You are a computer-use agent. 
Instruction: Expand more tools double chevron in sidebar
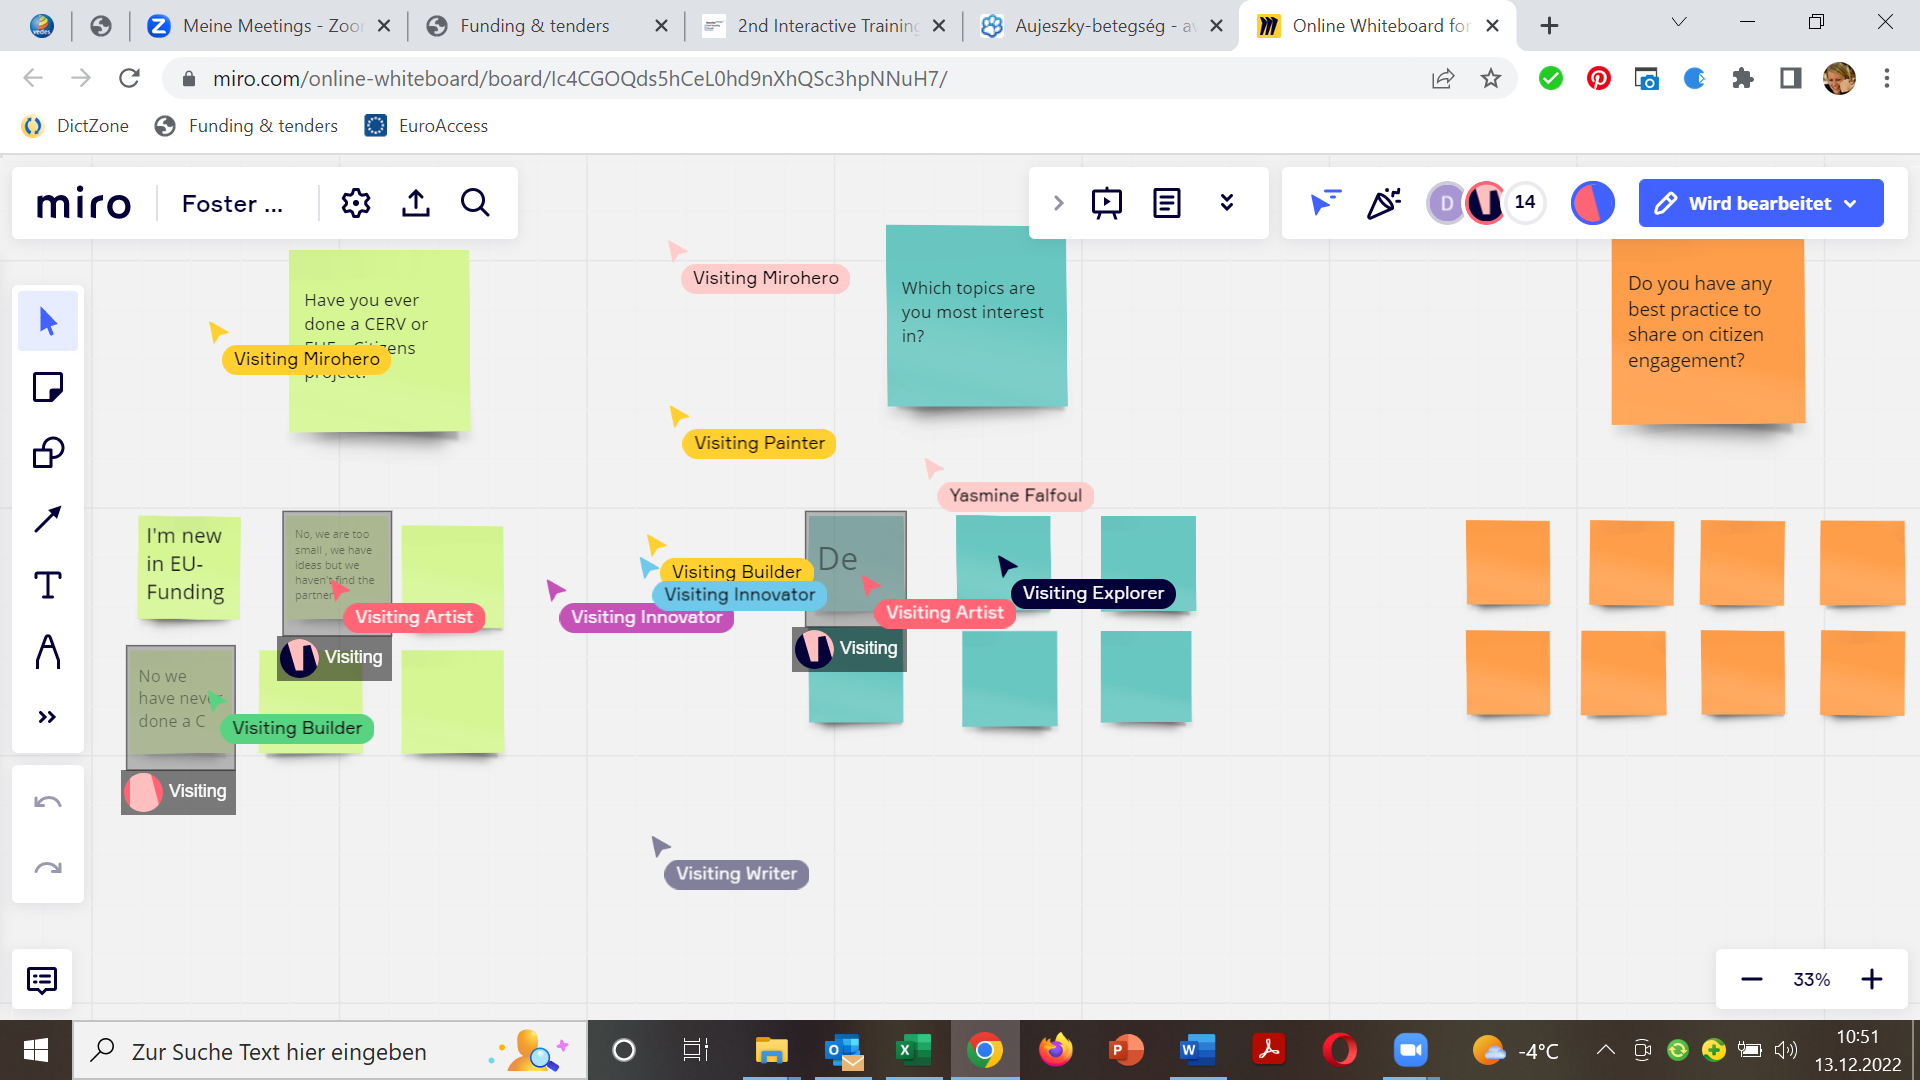(47, 717)
